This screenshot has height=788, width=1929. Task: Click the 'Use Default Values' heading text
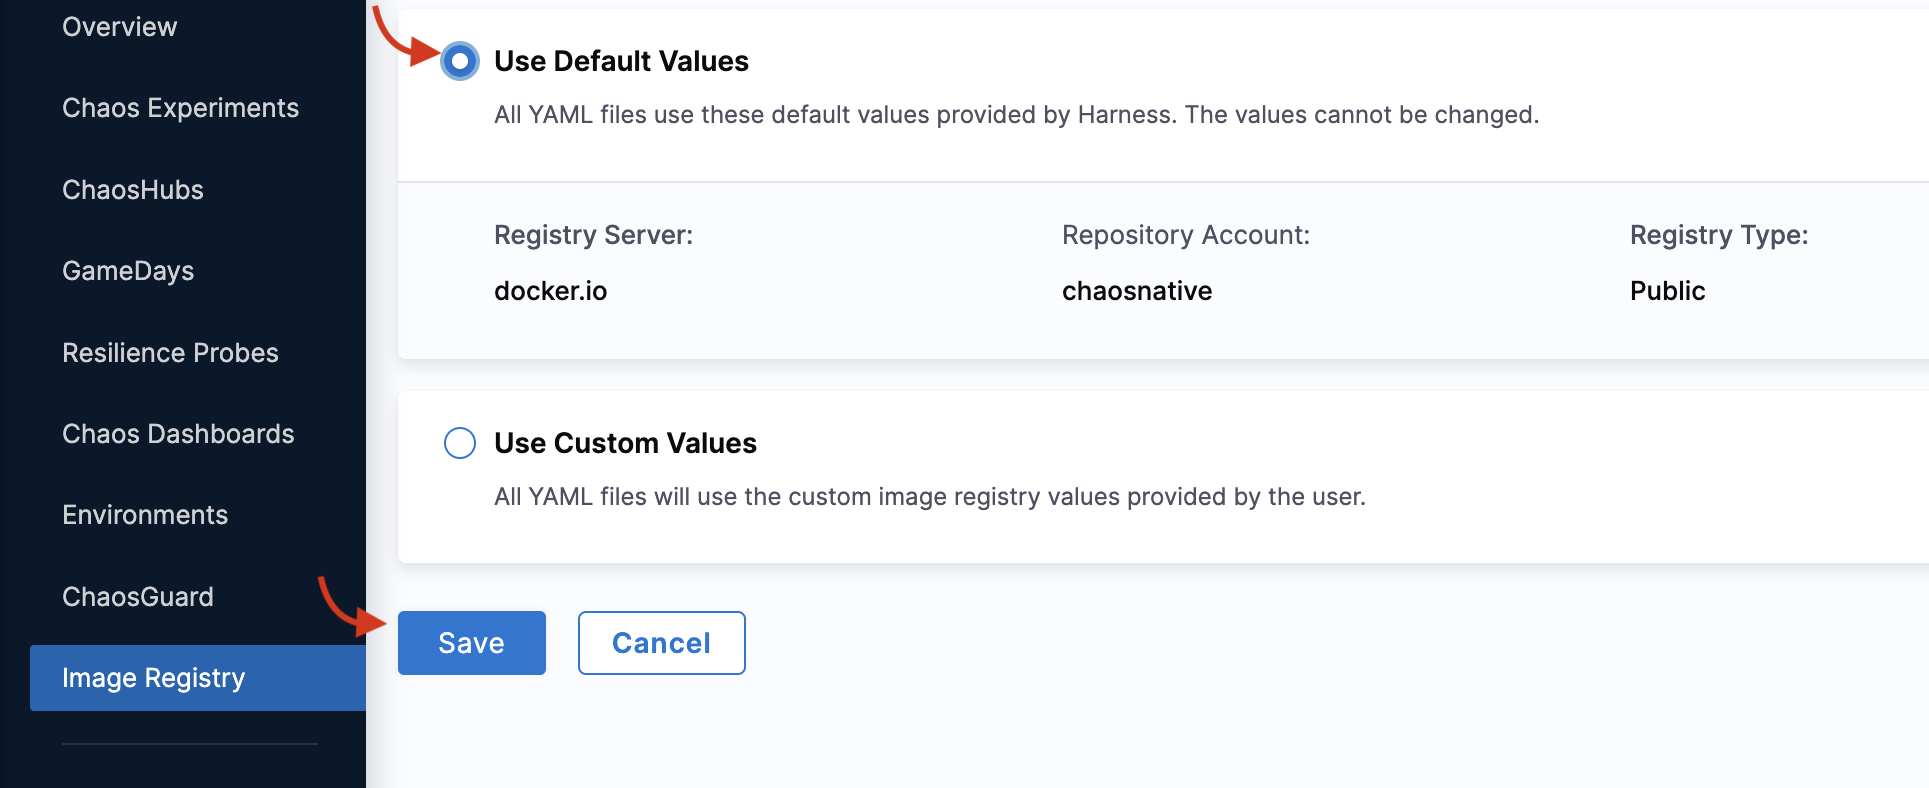(621, 61)
